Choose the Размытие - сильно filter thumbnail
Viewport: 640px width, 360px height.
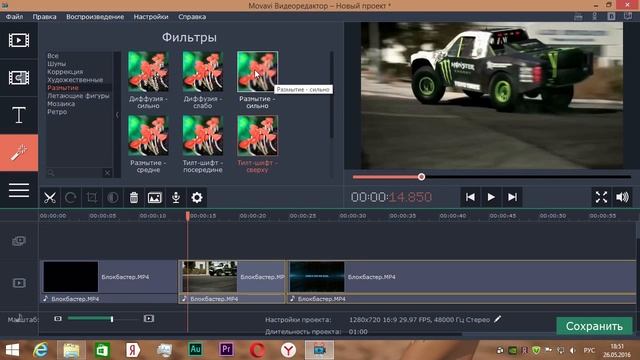tap(258, 71)
